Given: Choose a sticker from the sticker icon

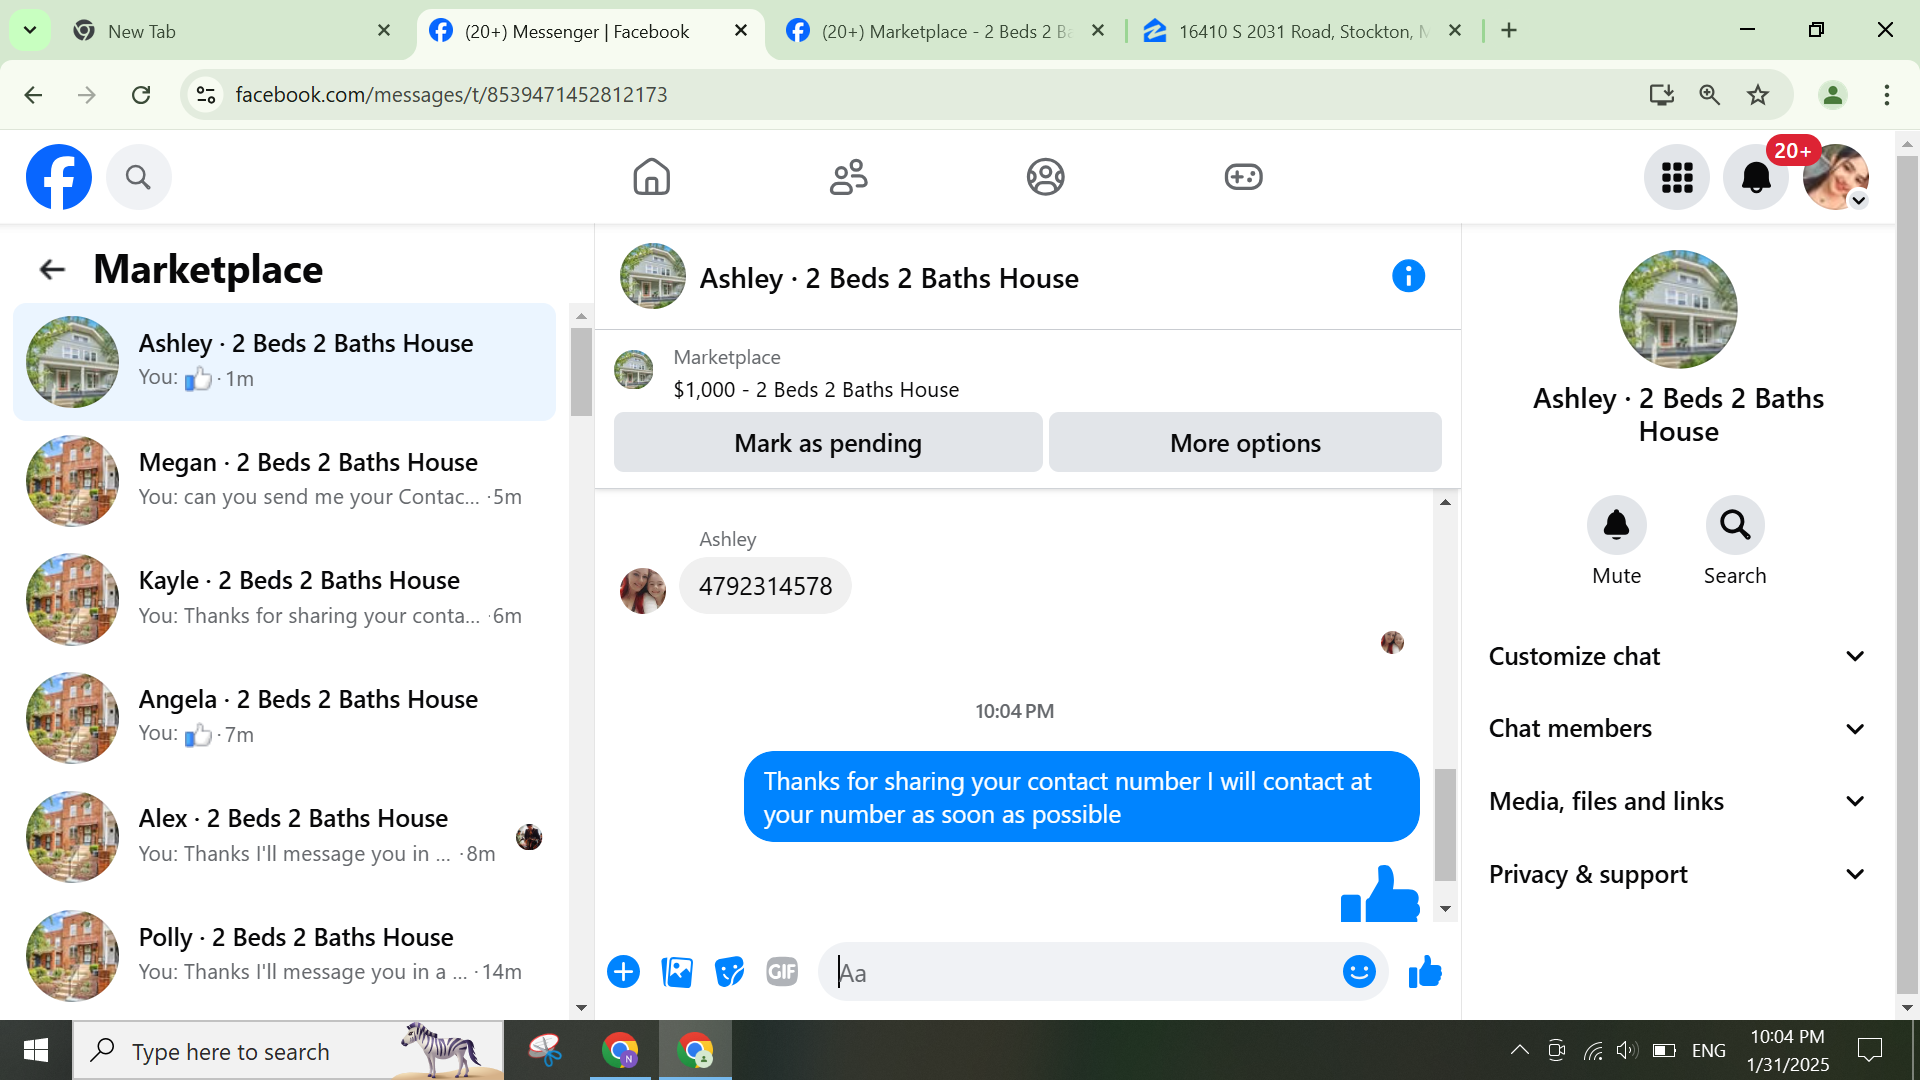Looking at the screenshot, I should coord(730,972).
